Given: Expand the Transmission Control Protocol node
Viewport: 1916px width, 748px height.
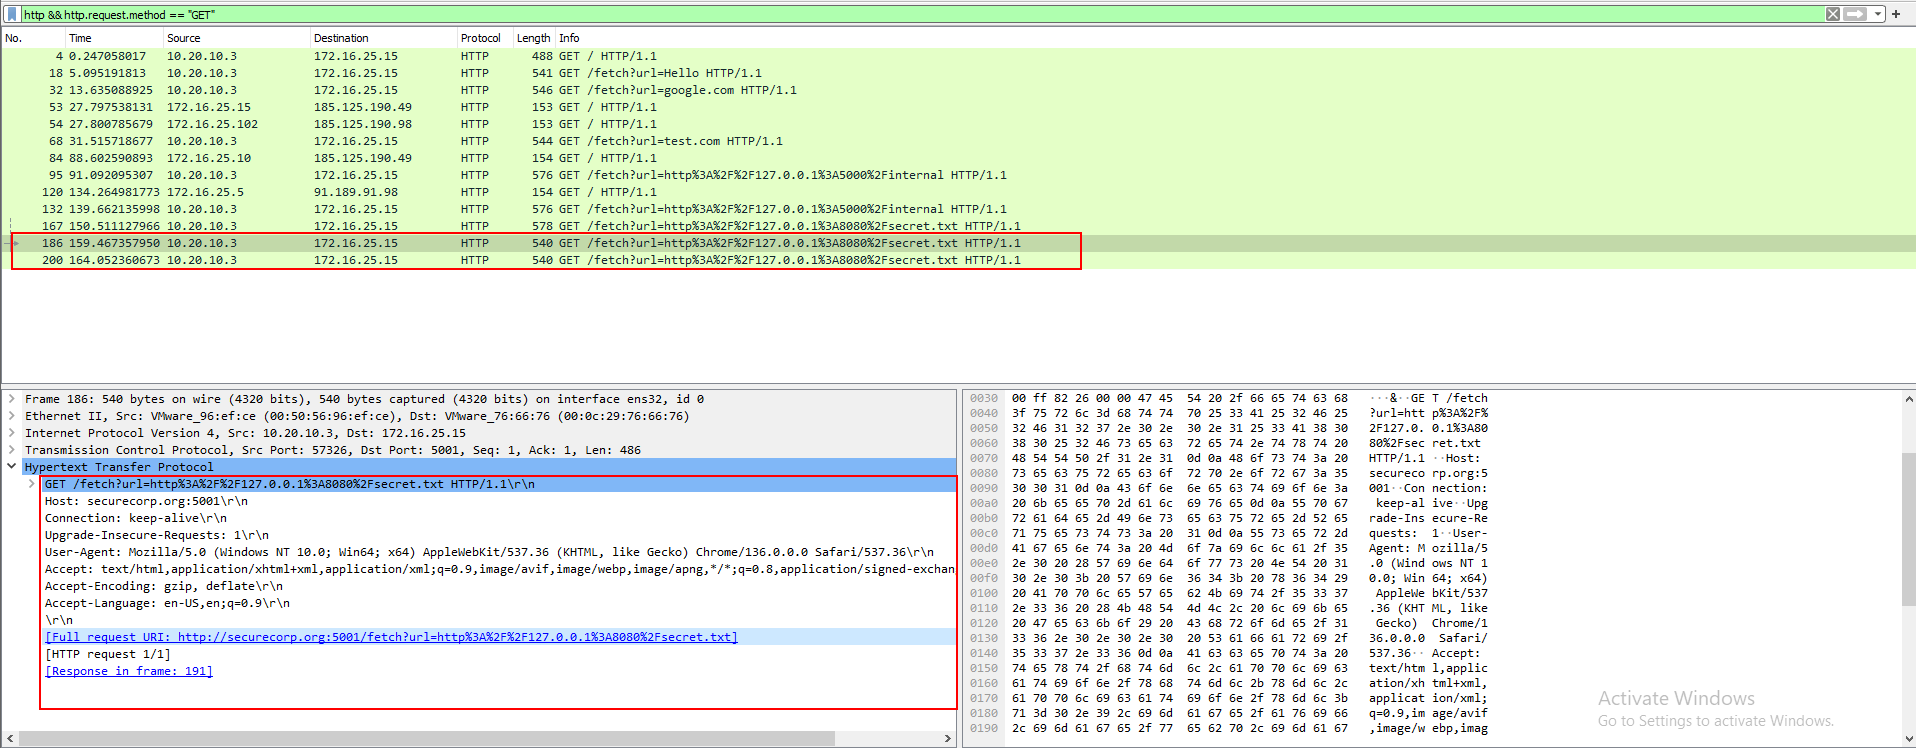Looking at the screenshot, I should (x=12, y=450).
